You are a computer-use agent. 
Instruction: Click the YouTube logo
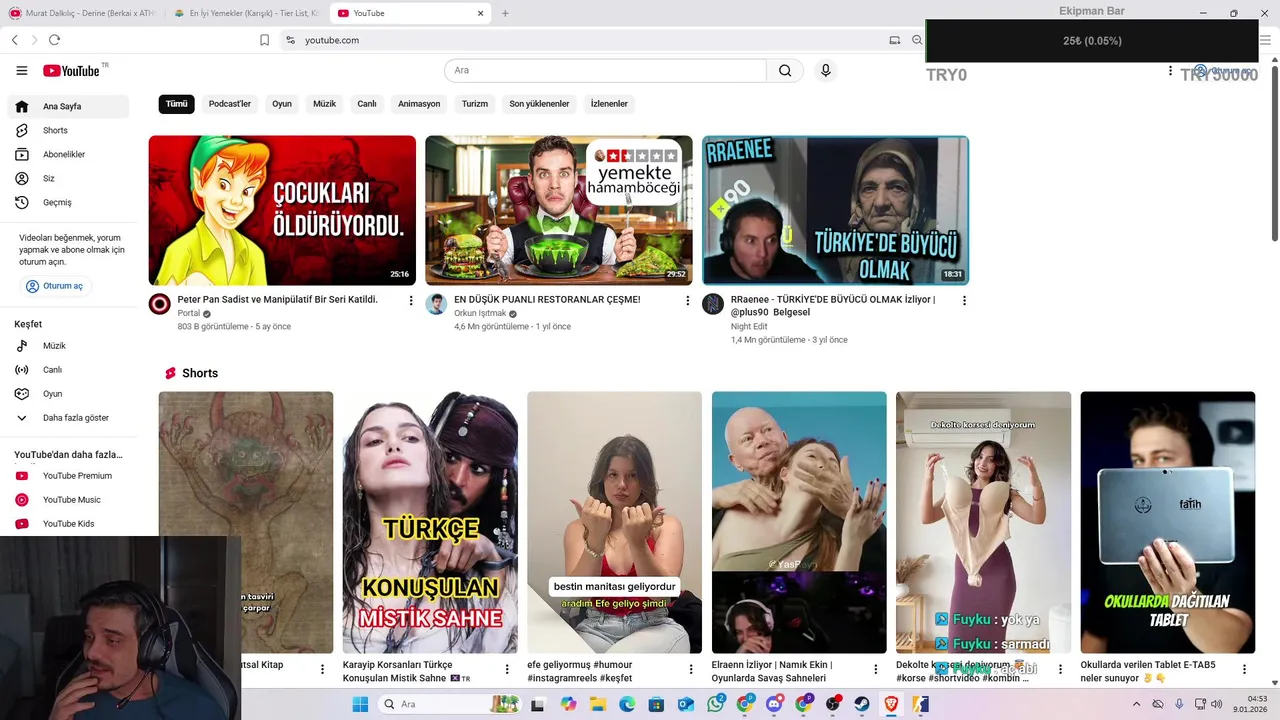click(x=71, y=70)
